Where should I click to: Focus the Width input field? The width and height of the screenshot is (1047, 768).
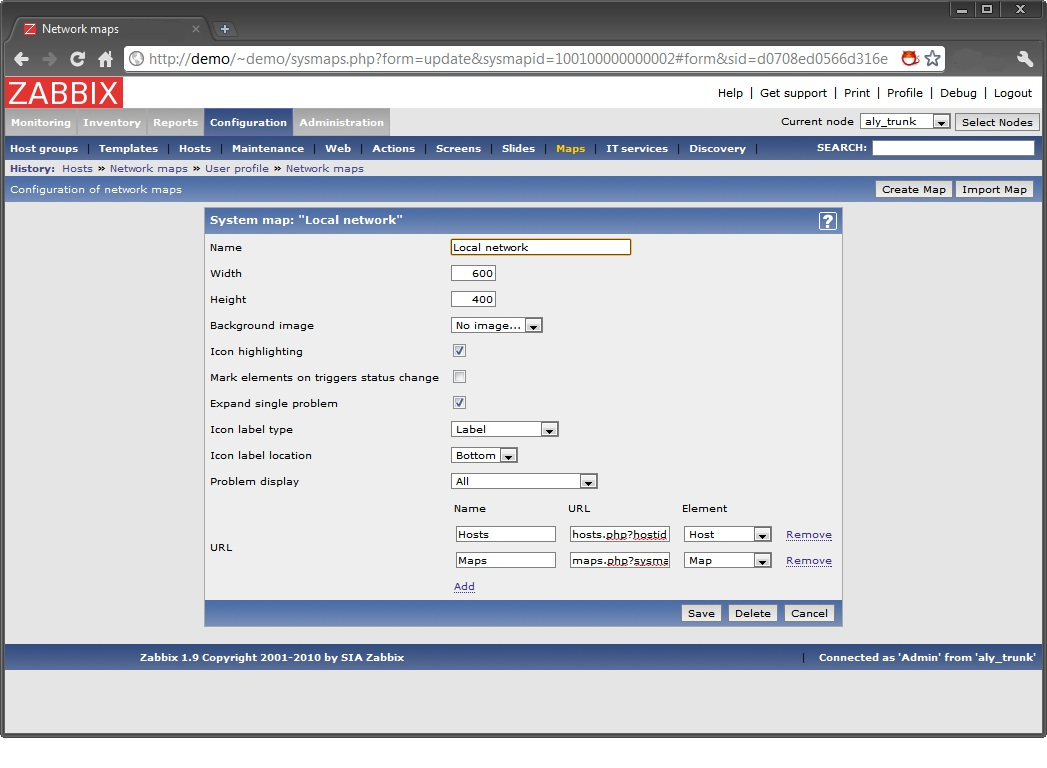coord(473,273)
